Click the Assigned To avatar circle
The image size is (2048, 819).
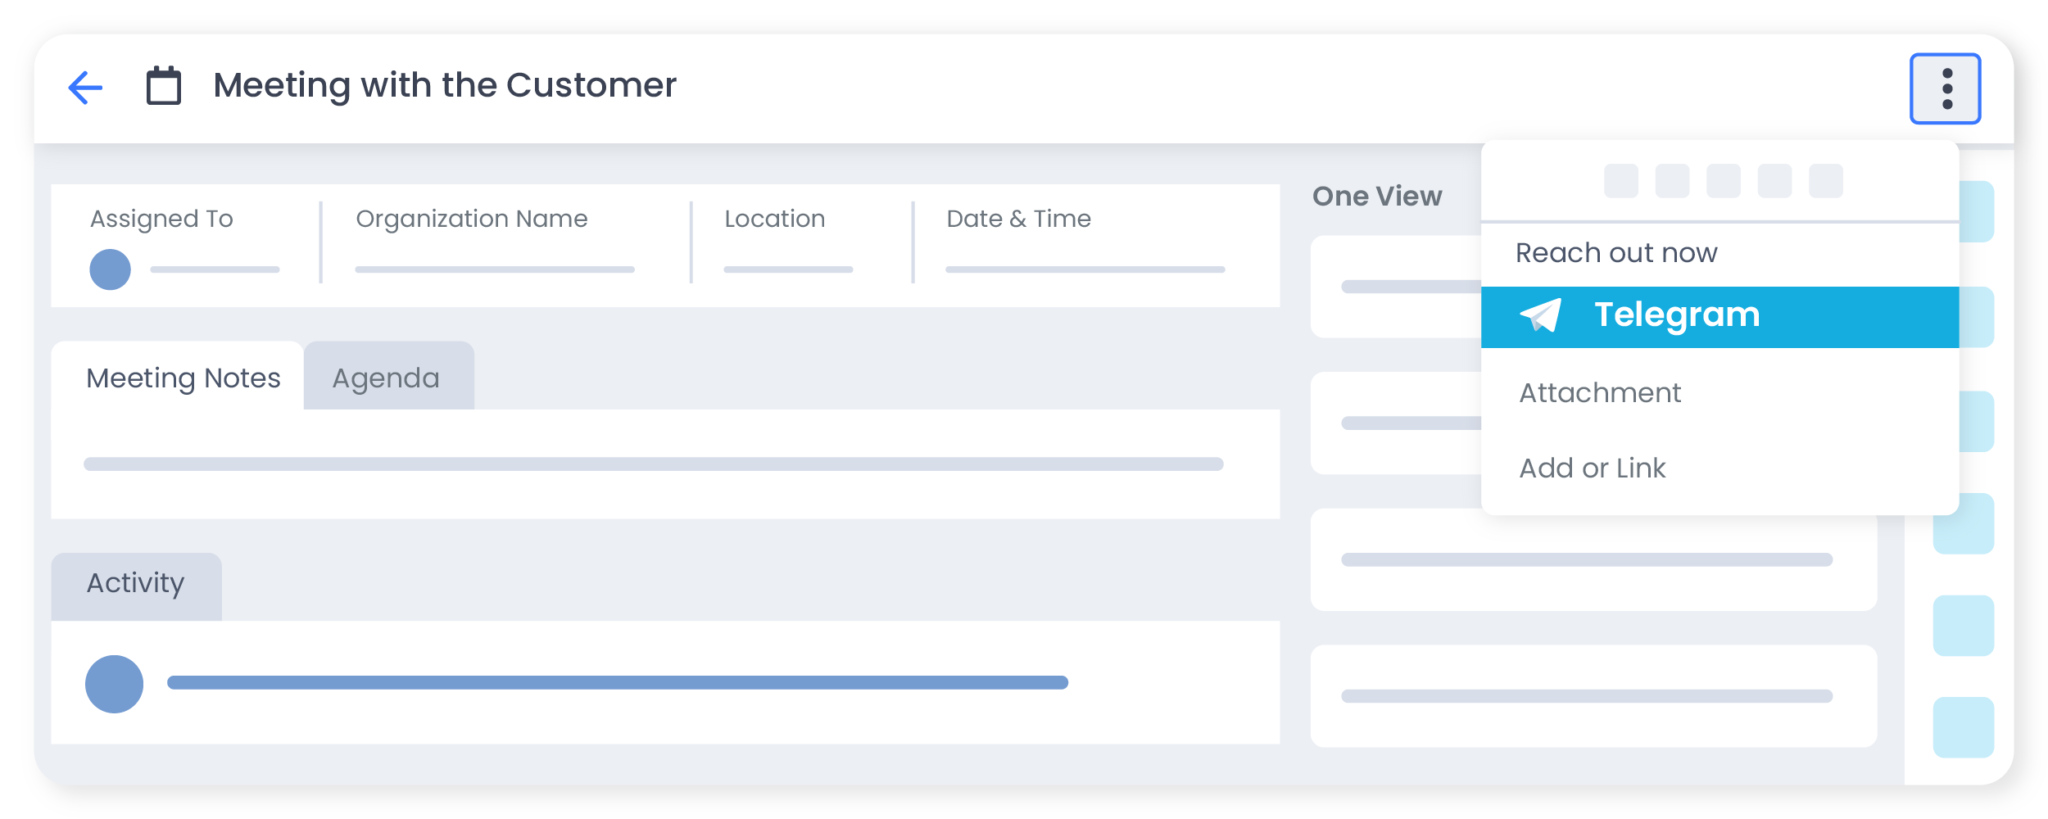[x=110, y=269]
